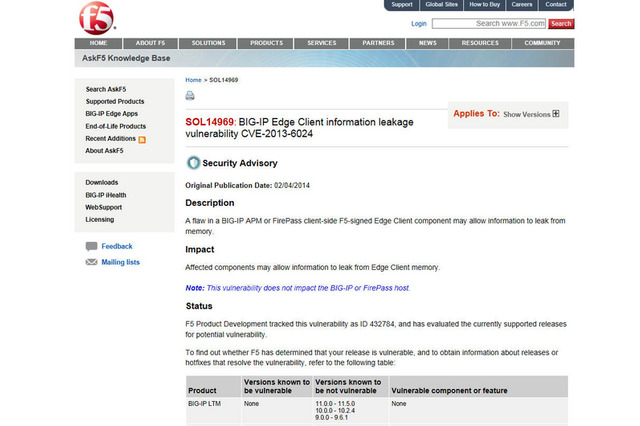Open Licensing sidebar link
The width and height of the screenshot is (640, 426).
[100, 220]
